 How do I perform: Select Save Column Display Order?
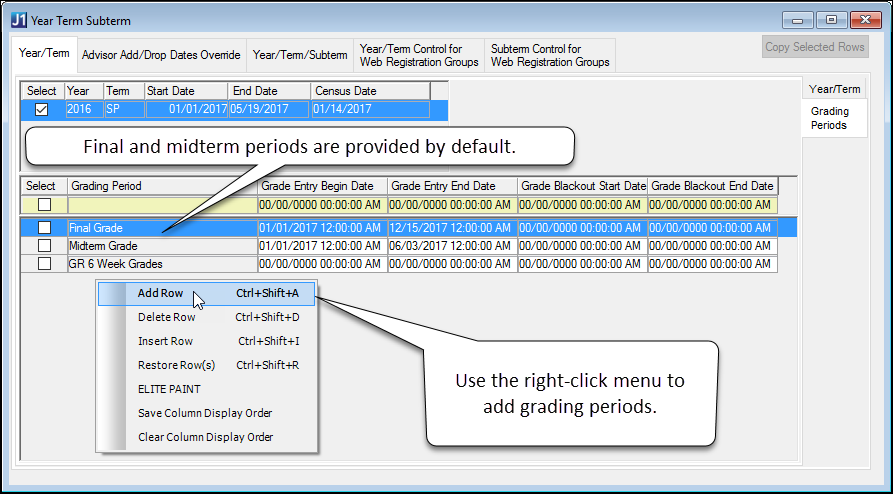pyautogui.click(x=204, y=413)
